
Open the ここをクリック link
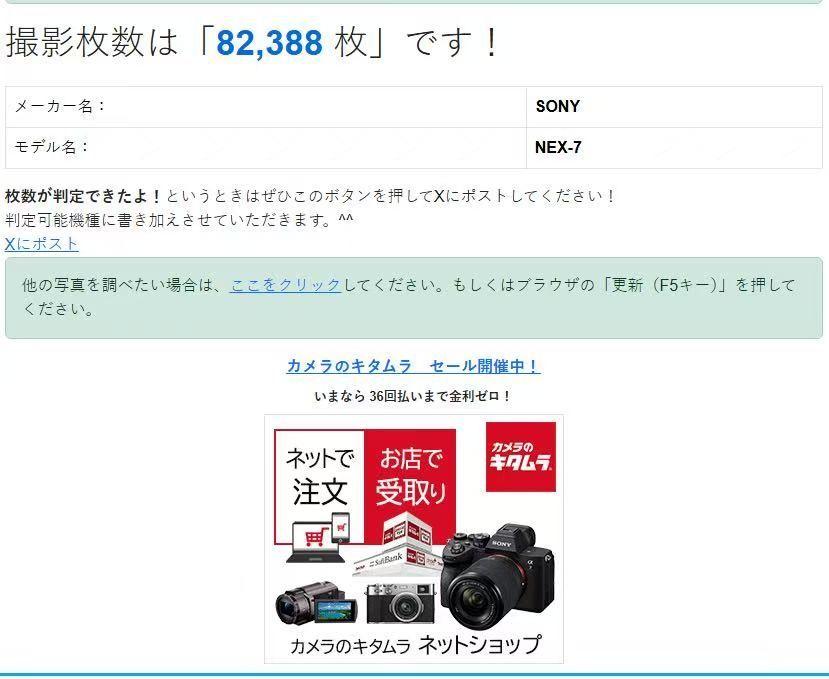point(286,285)
